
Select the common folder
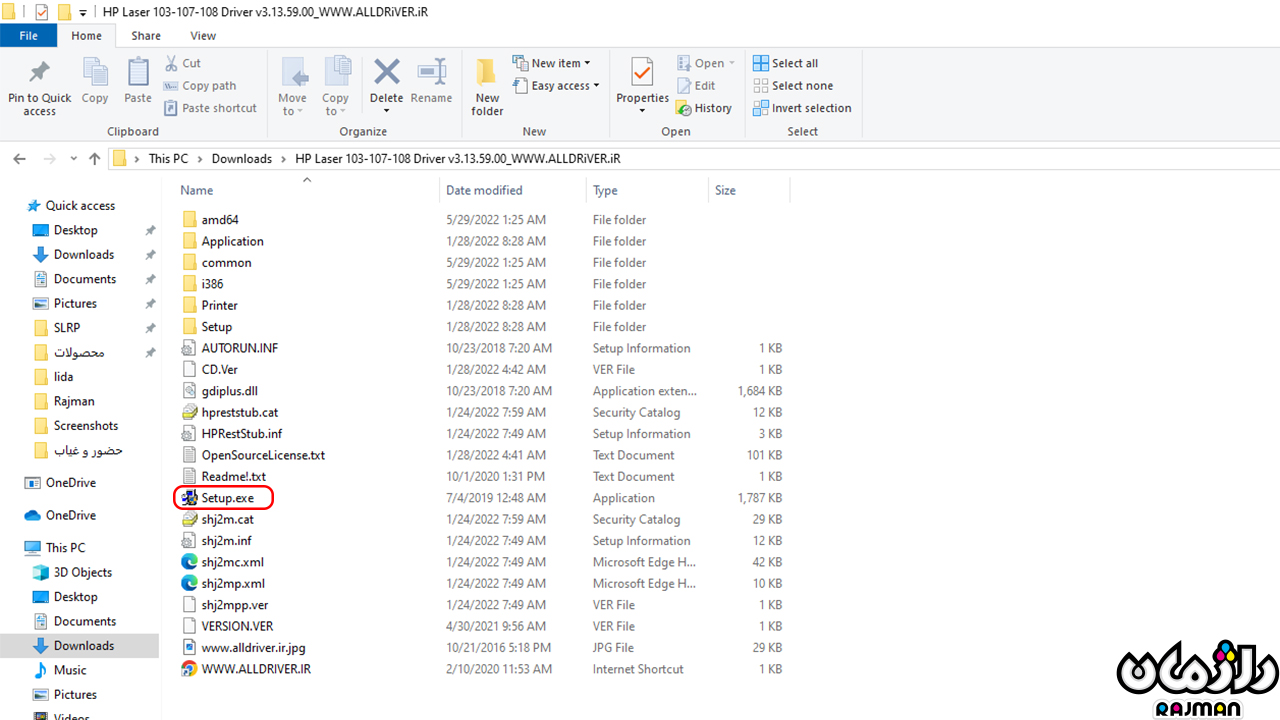click(226, 263)
